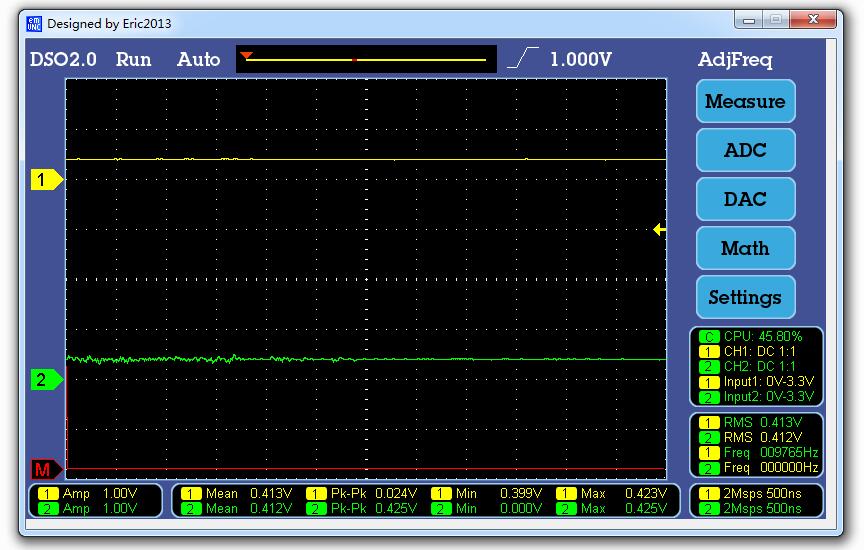
Task: Click channel 2 Amp 1.00V setting
Action: 100,508
